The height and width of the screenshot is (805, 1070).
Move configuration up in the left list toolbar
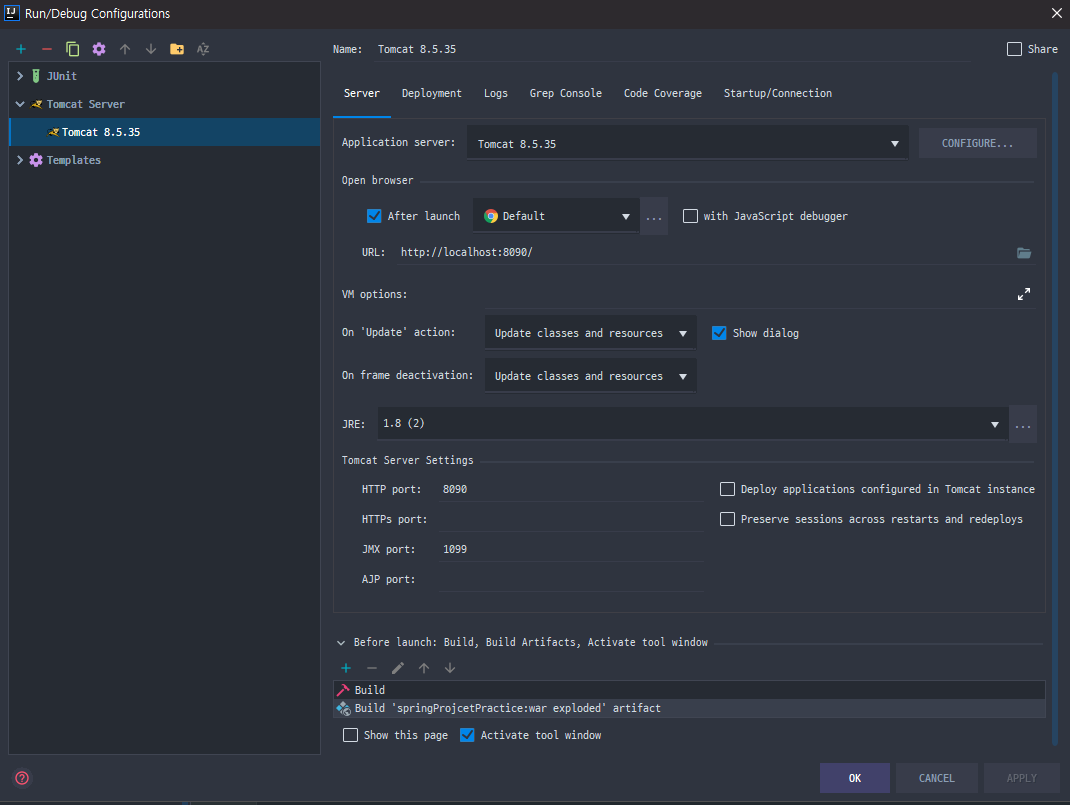[125, 49]
